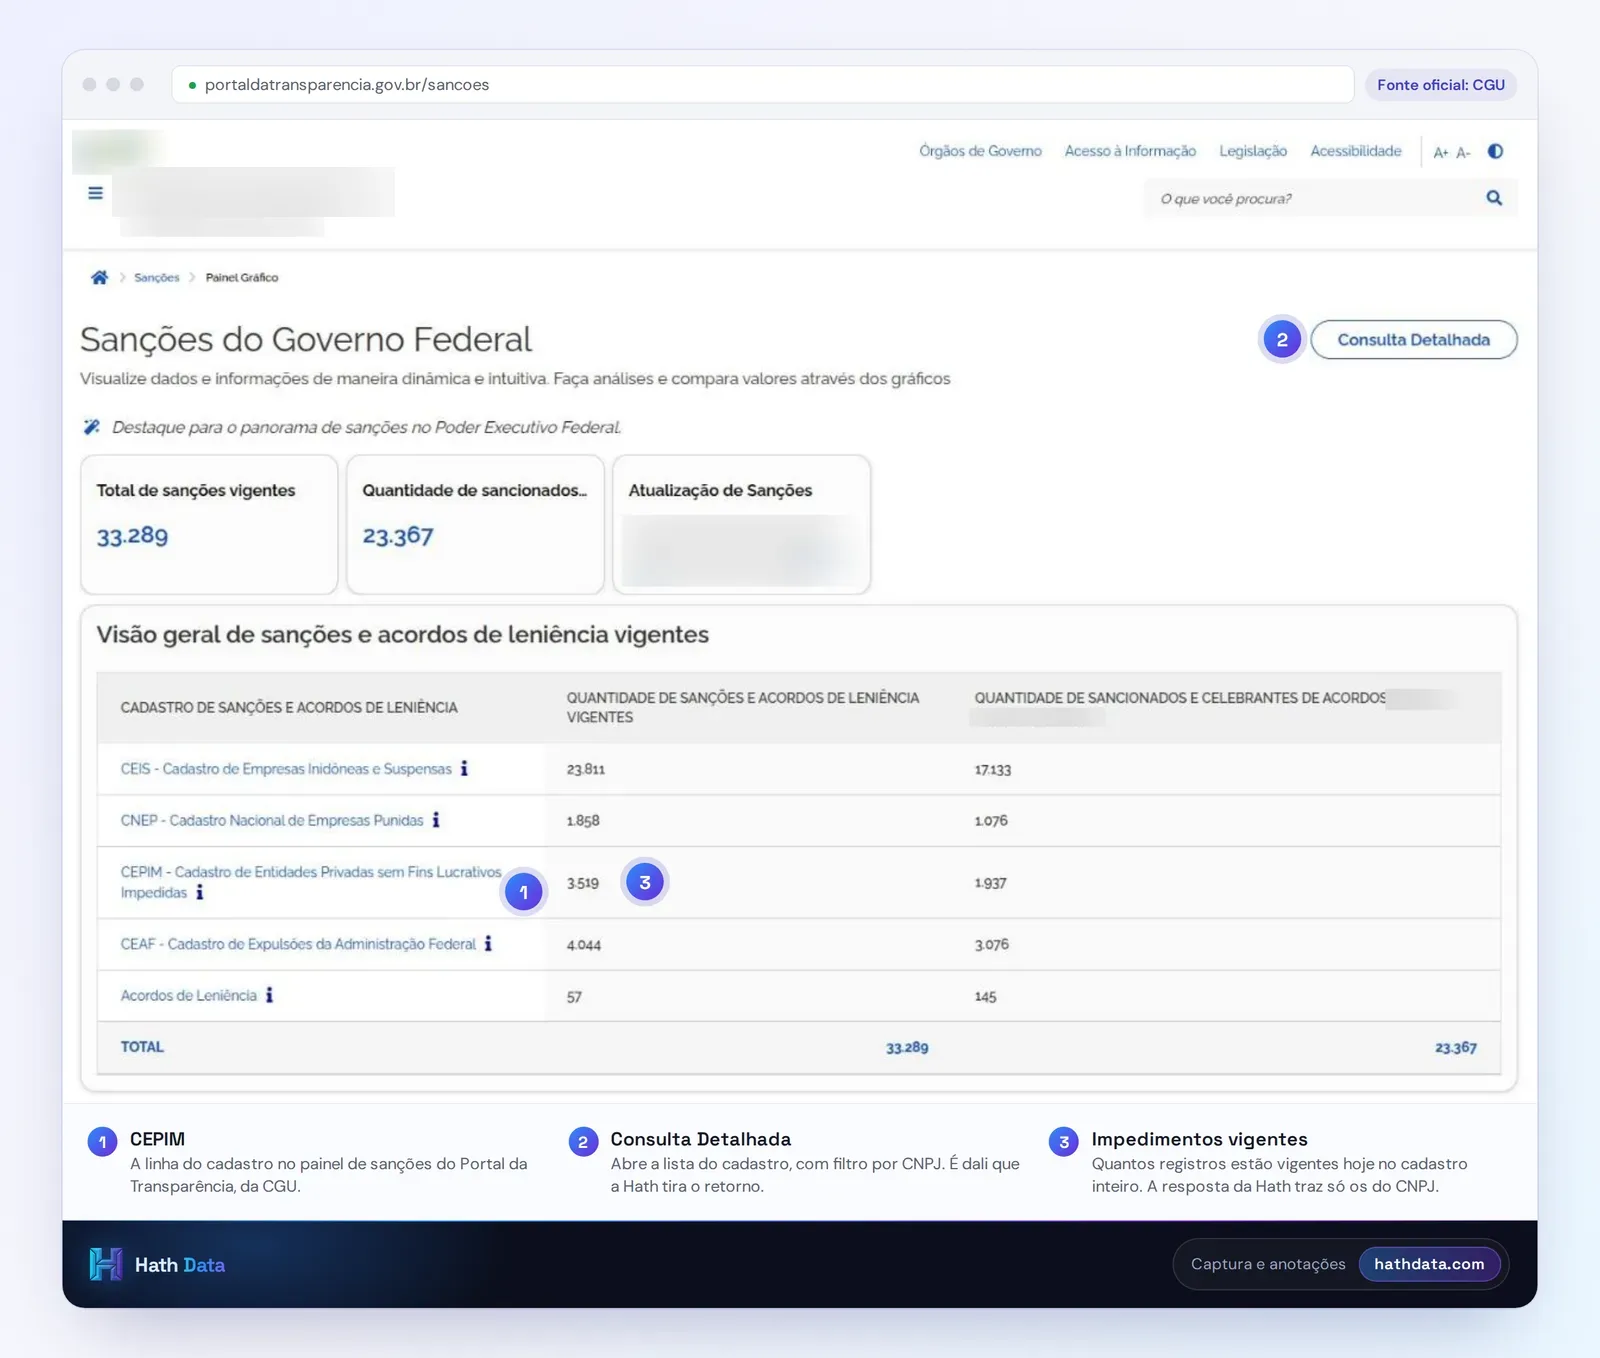Click column header Quantidade de Sancionados e Celebrantes
This screenshot has height=1358, width=1600.
(x=1180, y=698)
